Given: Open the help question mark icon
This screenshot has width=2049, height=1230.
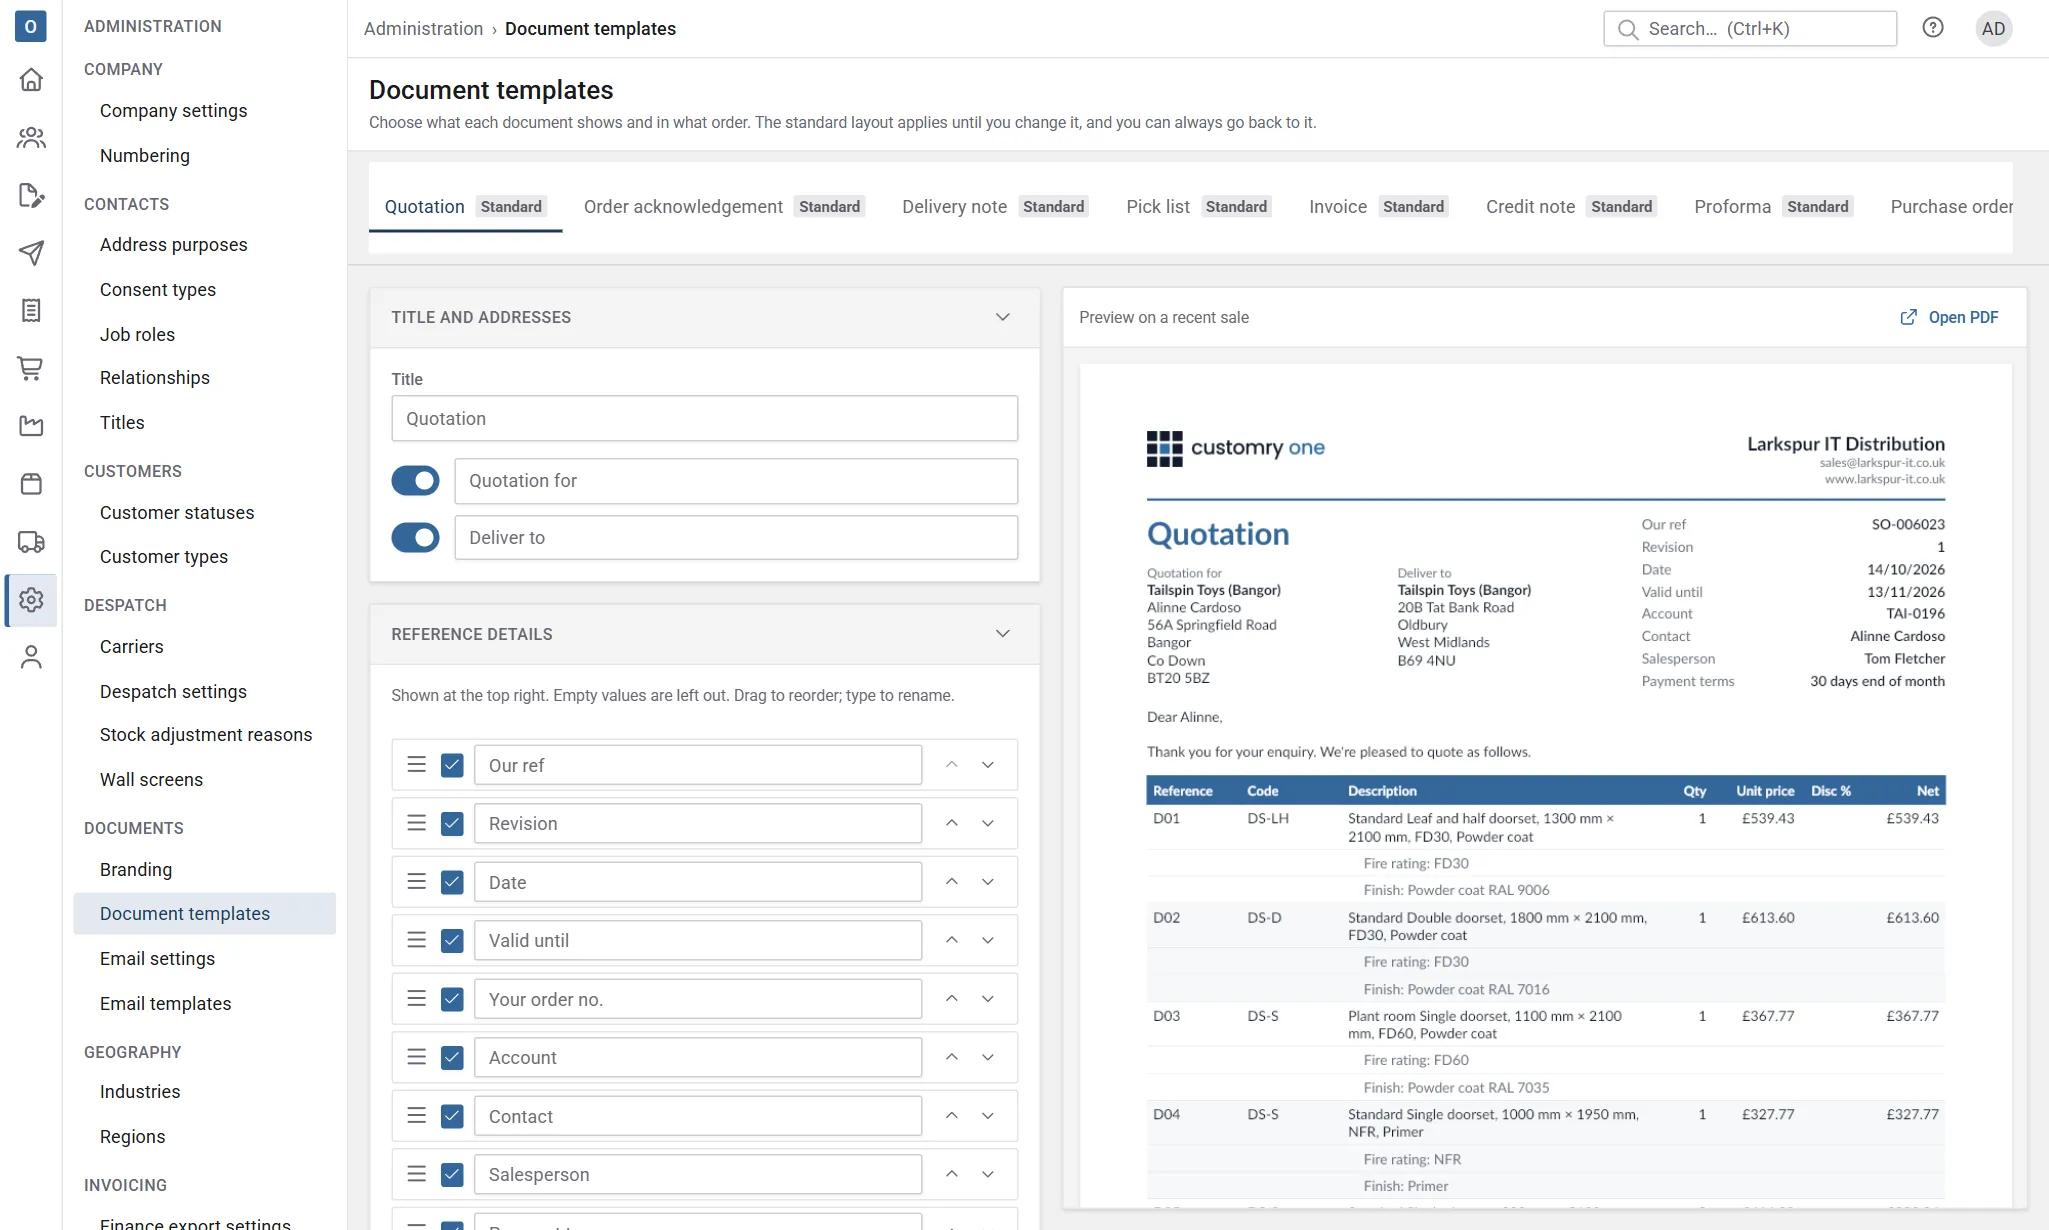Looking at the screenshot, I should [x=1933, y=28].
